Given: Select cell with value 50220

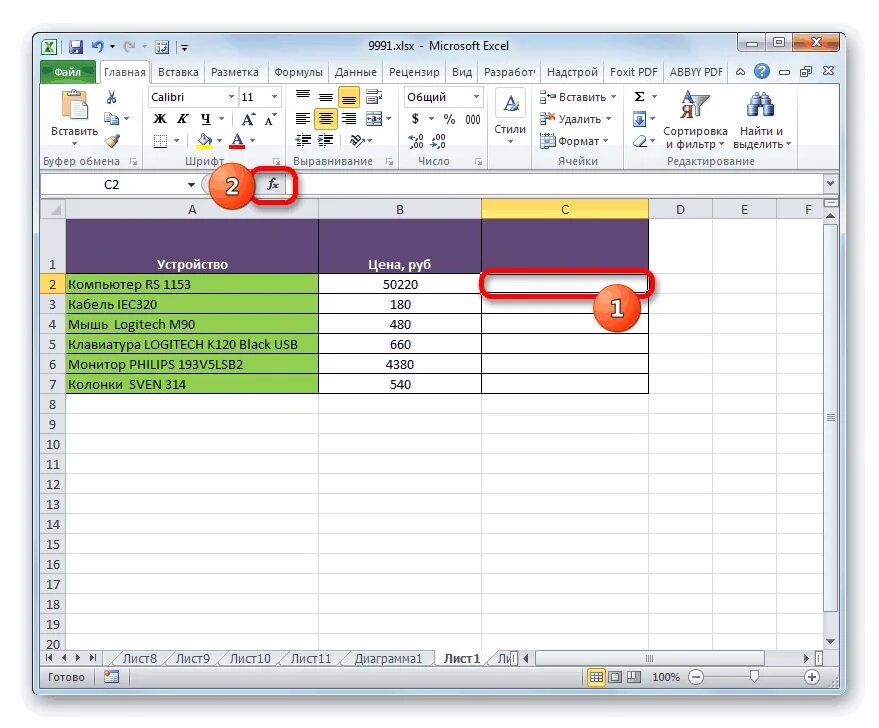Looking at the screenshot, I should (x=400, y=284).
